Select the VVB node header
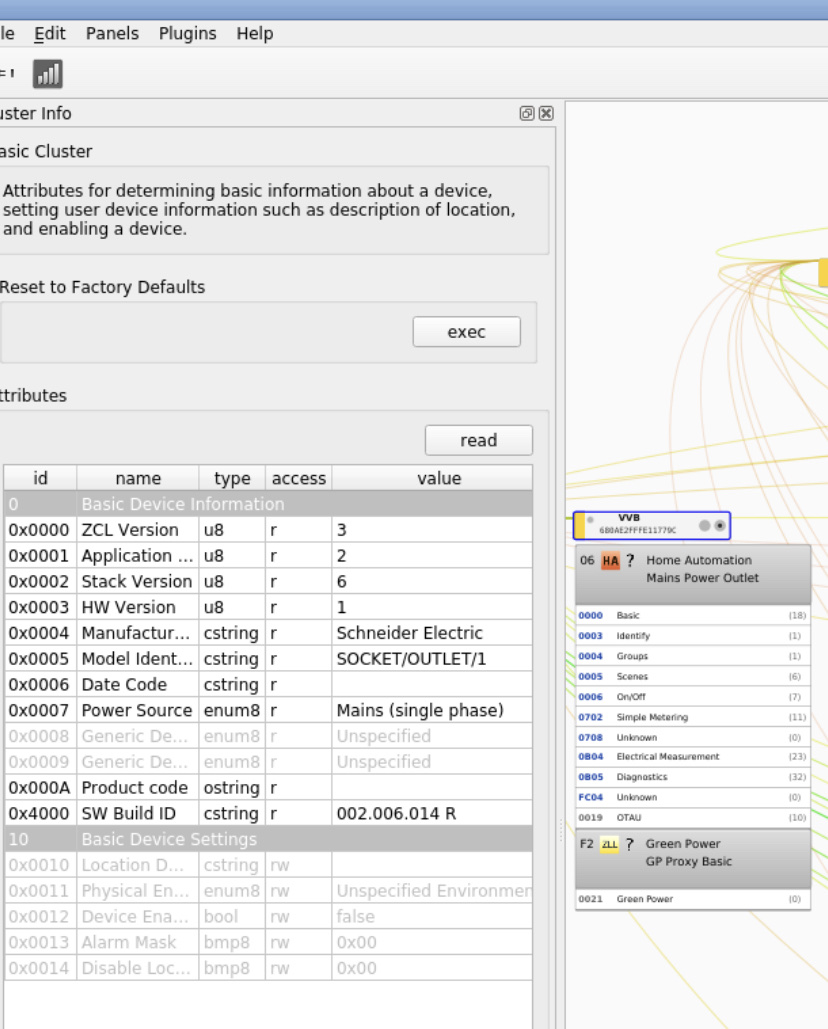The height and width of the screenshot is (1029, 828). (652, 526)
